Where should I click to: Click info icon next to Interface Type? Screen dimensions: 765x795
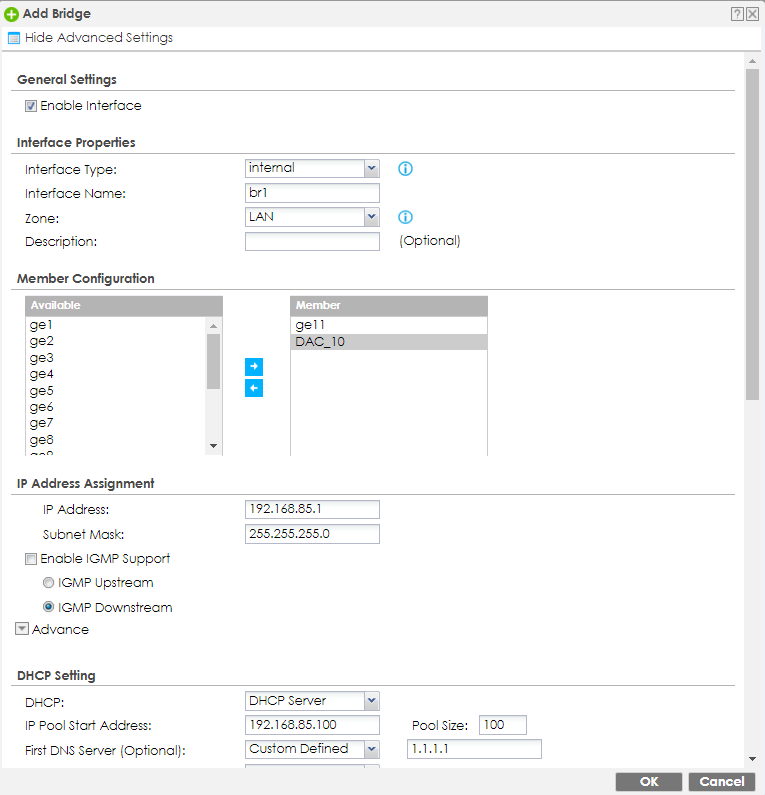(405, 169)
